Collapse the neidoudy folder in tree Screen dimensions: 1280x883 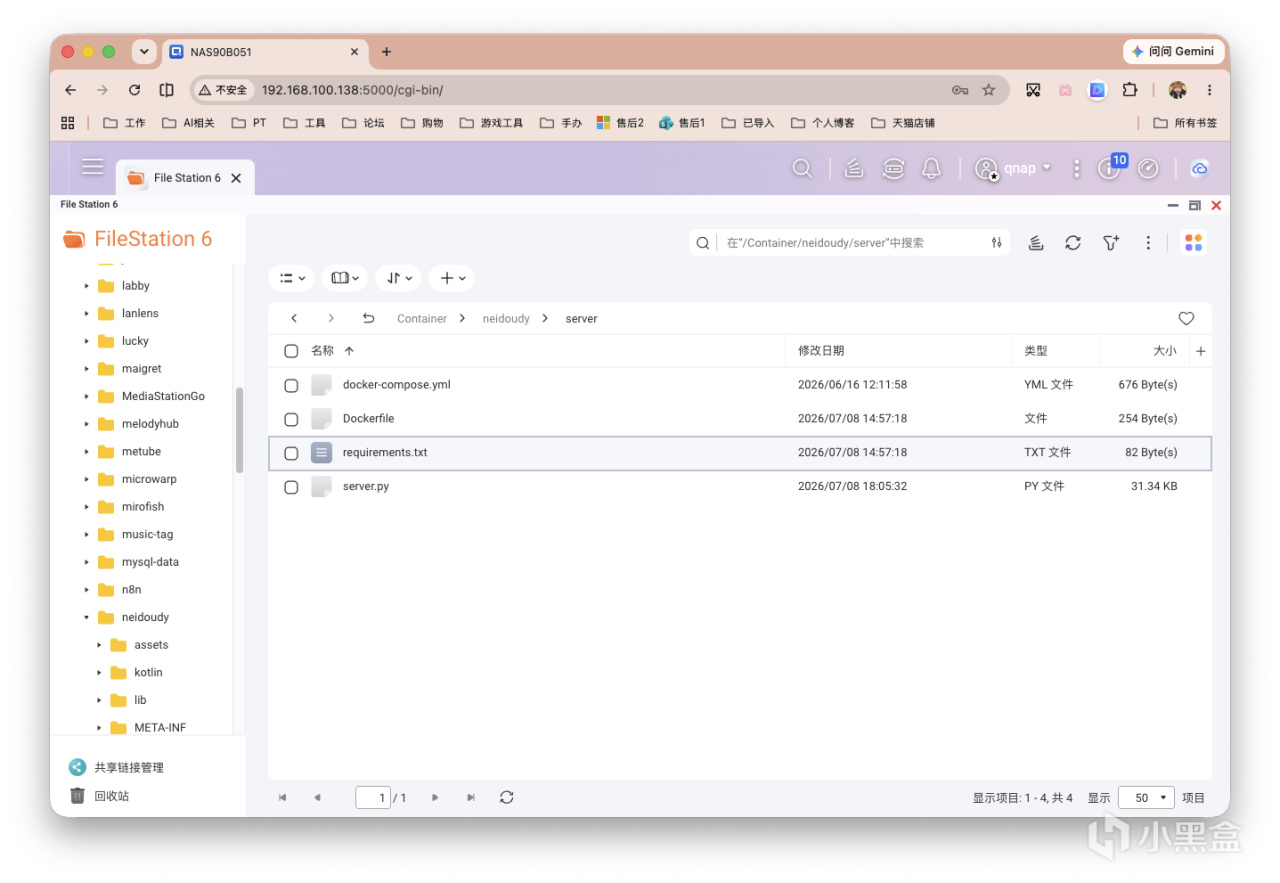pos(87,617)
